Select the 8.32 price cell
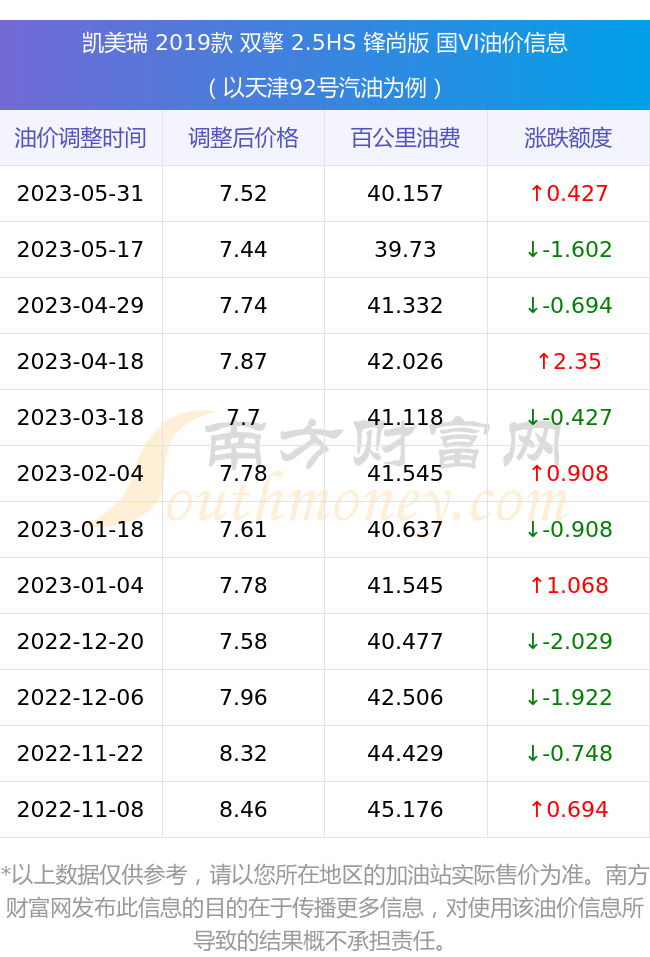Image resolution: width=650 pixels, height=957 pixels. coord(243,753)
